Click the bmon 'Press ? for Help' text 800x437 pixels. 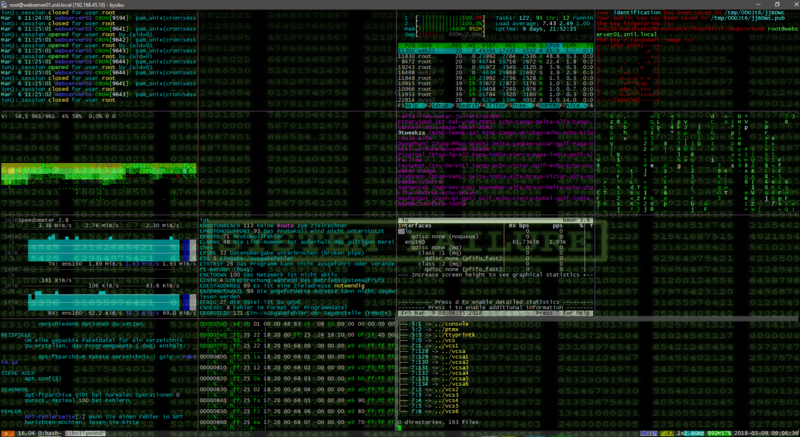pos(570,313)
